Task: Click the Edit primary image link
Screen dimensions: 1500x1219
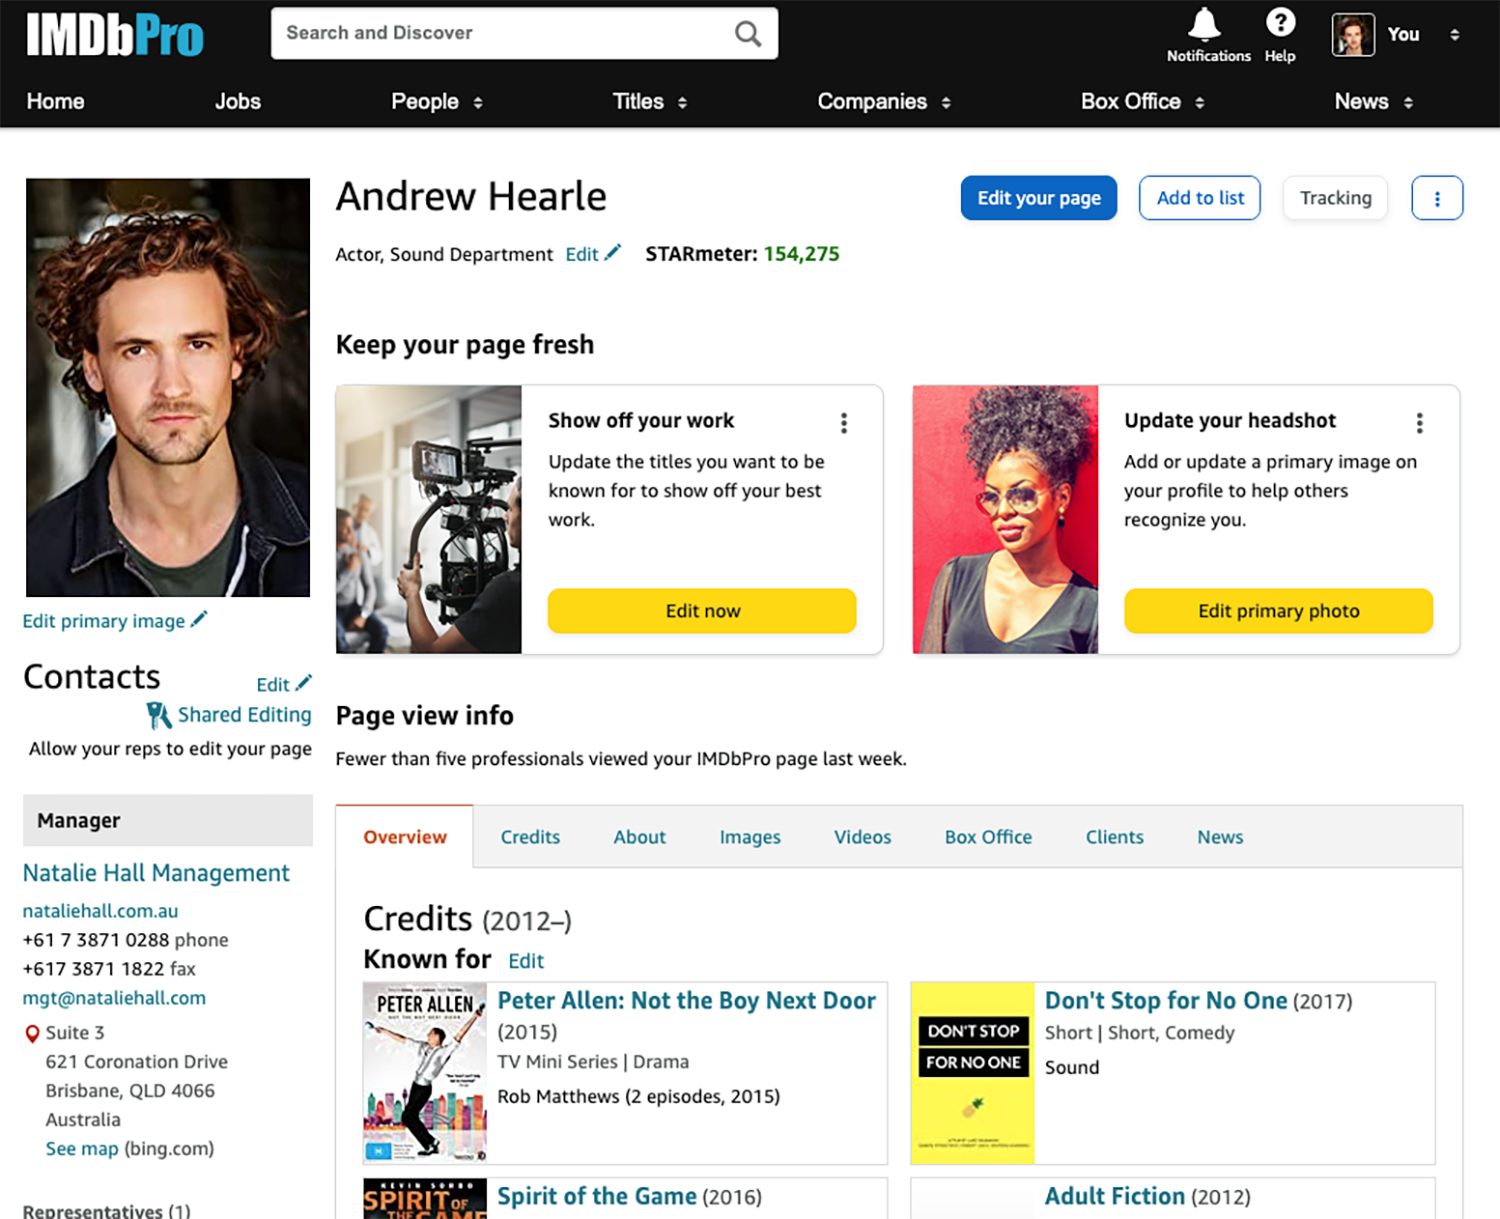Action: pos(103,621)
